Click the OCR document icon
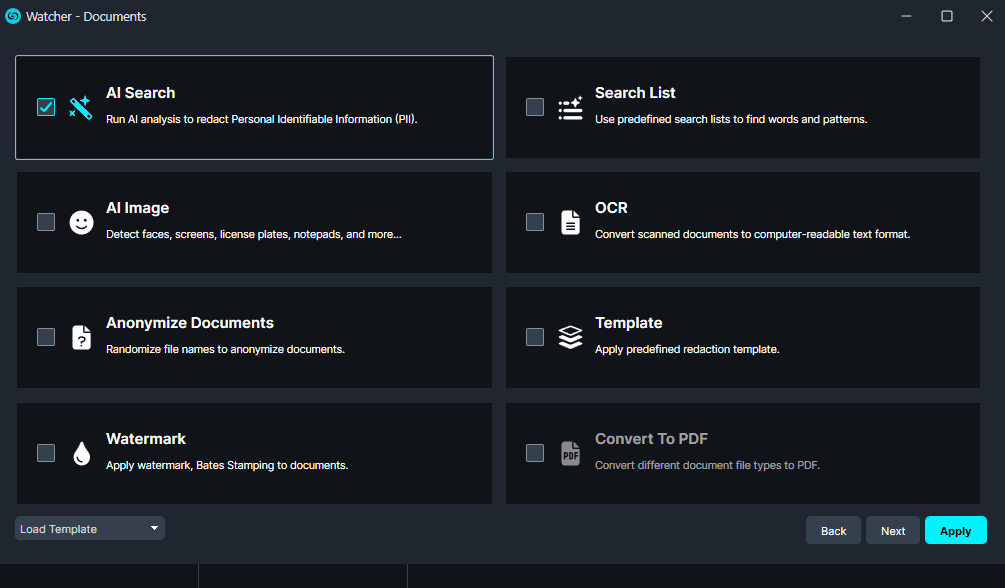Image resolution: width=1005 pixels, height=588 pixels. click(570, 222)
